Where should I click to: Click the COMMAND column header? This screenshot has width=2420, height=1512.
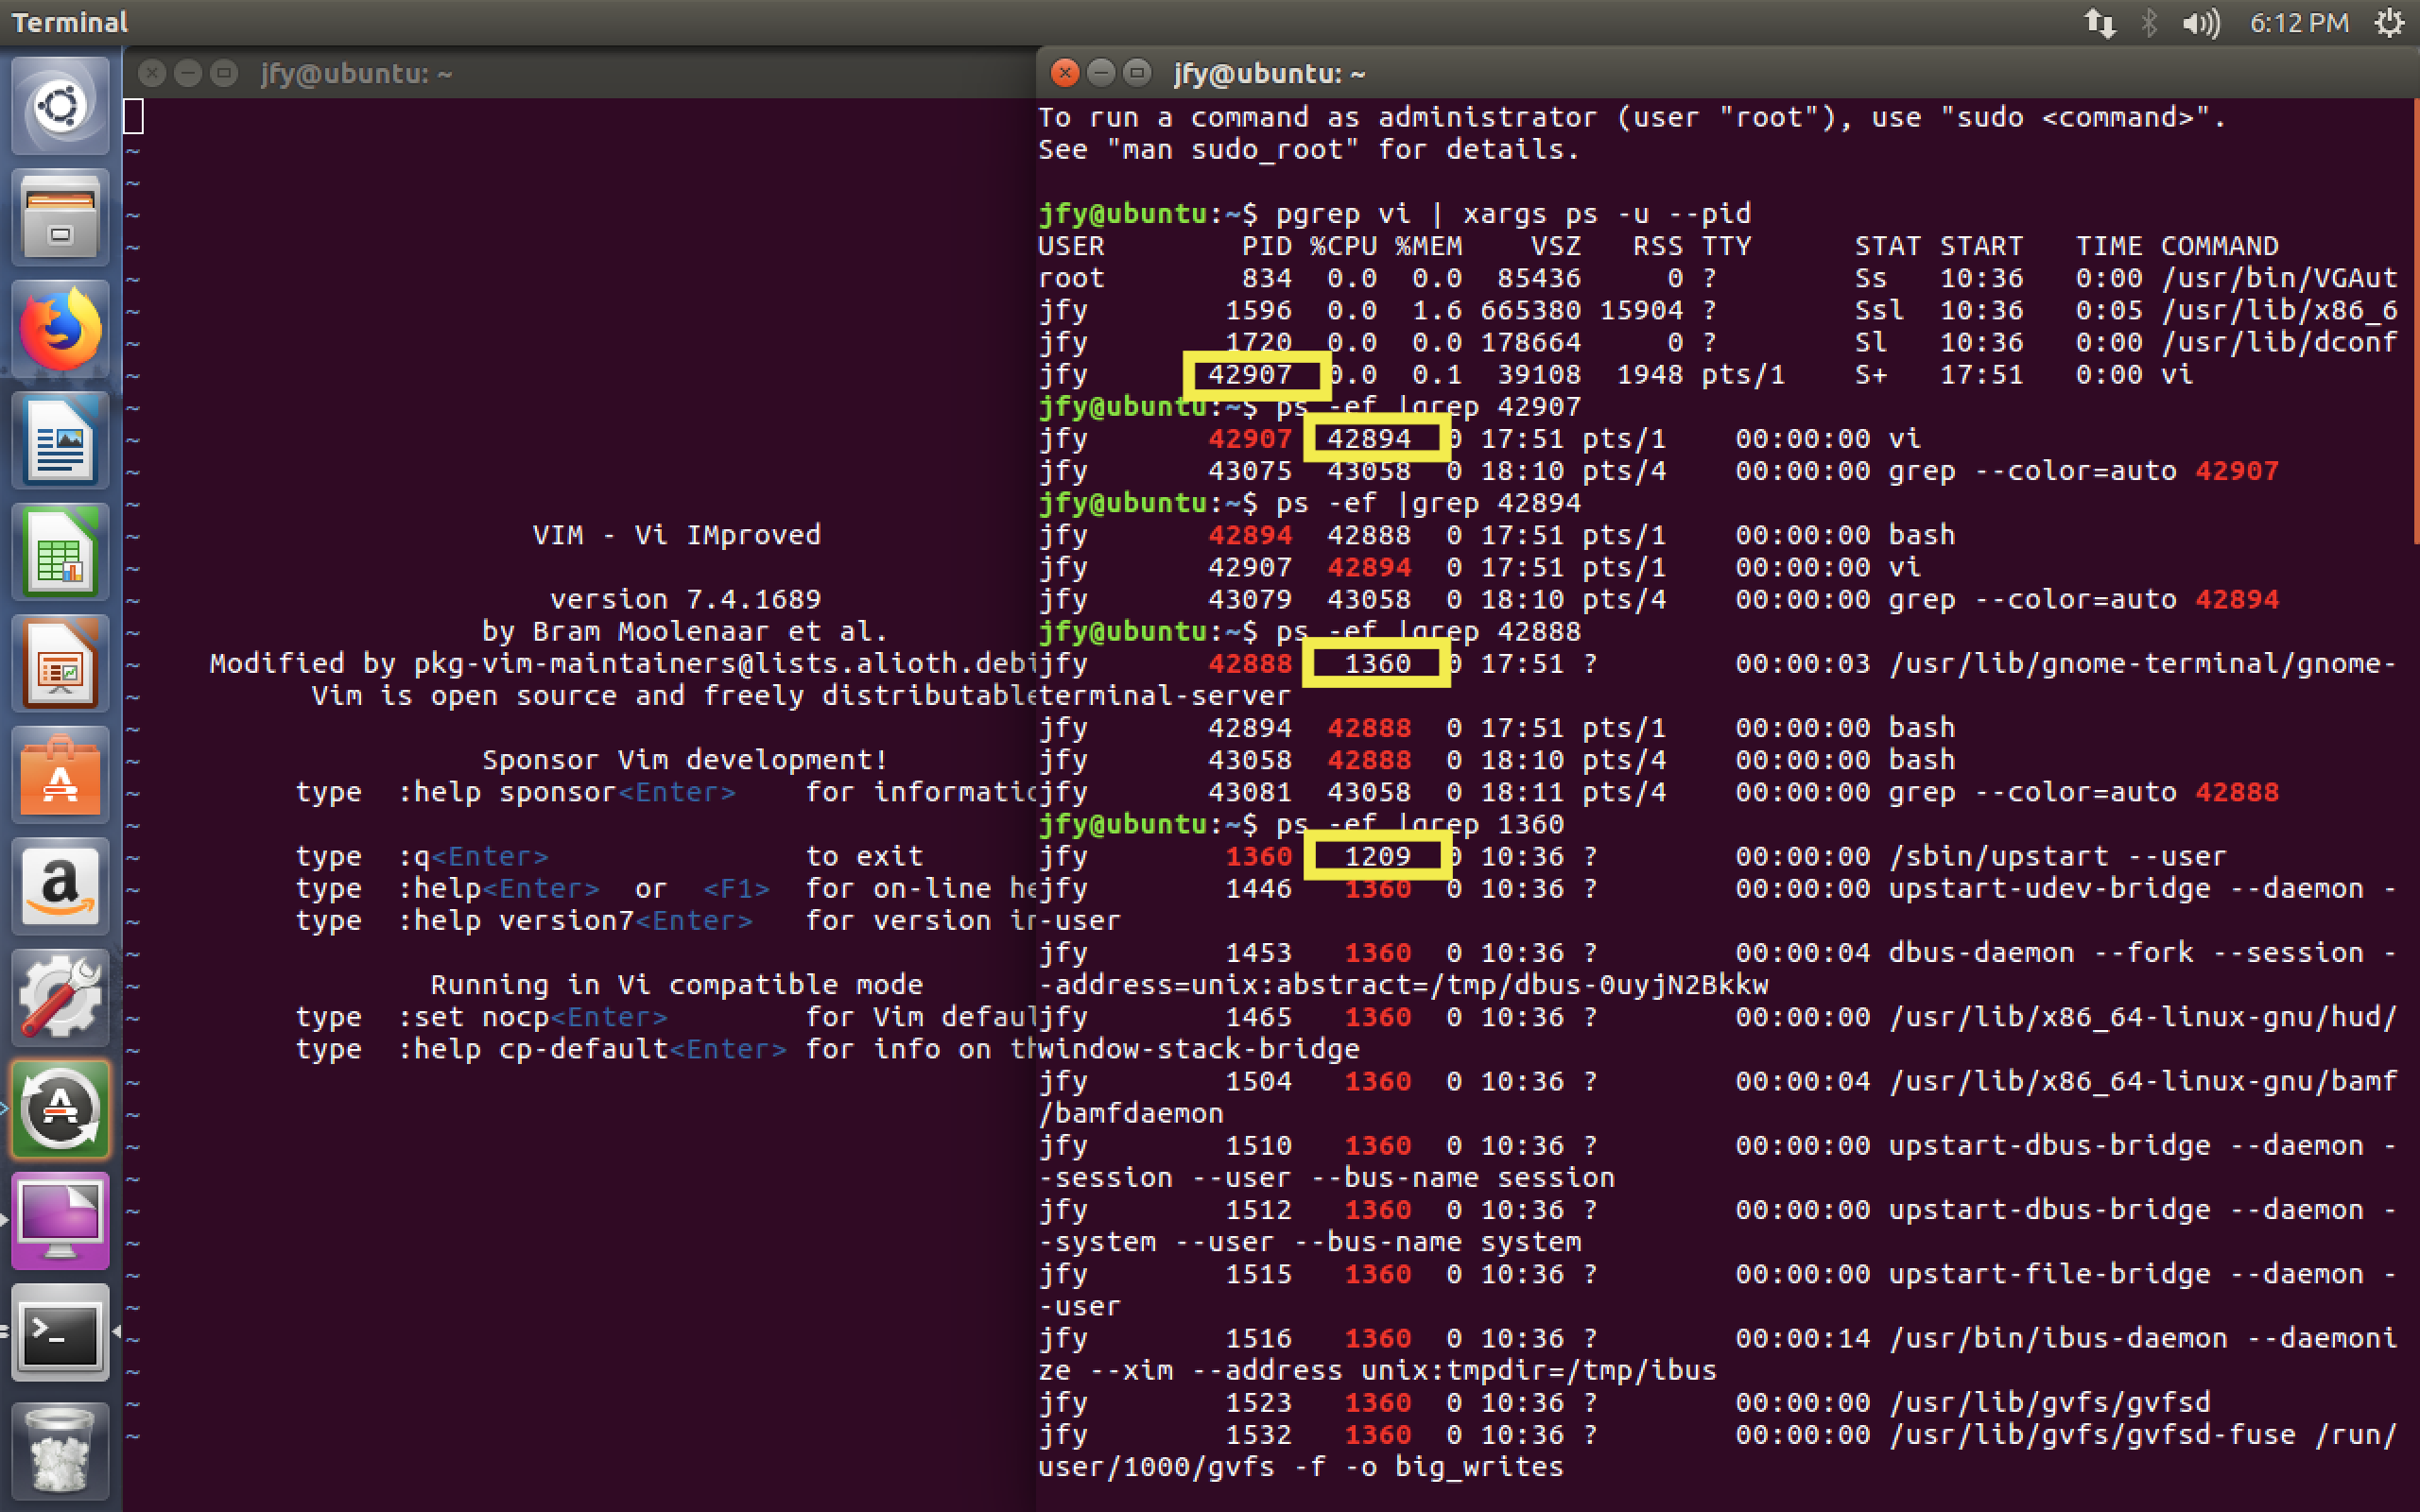2220,246
